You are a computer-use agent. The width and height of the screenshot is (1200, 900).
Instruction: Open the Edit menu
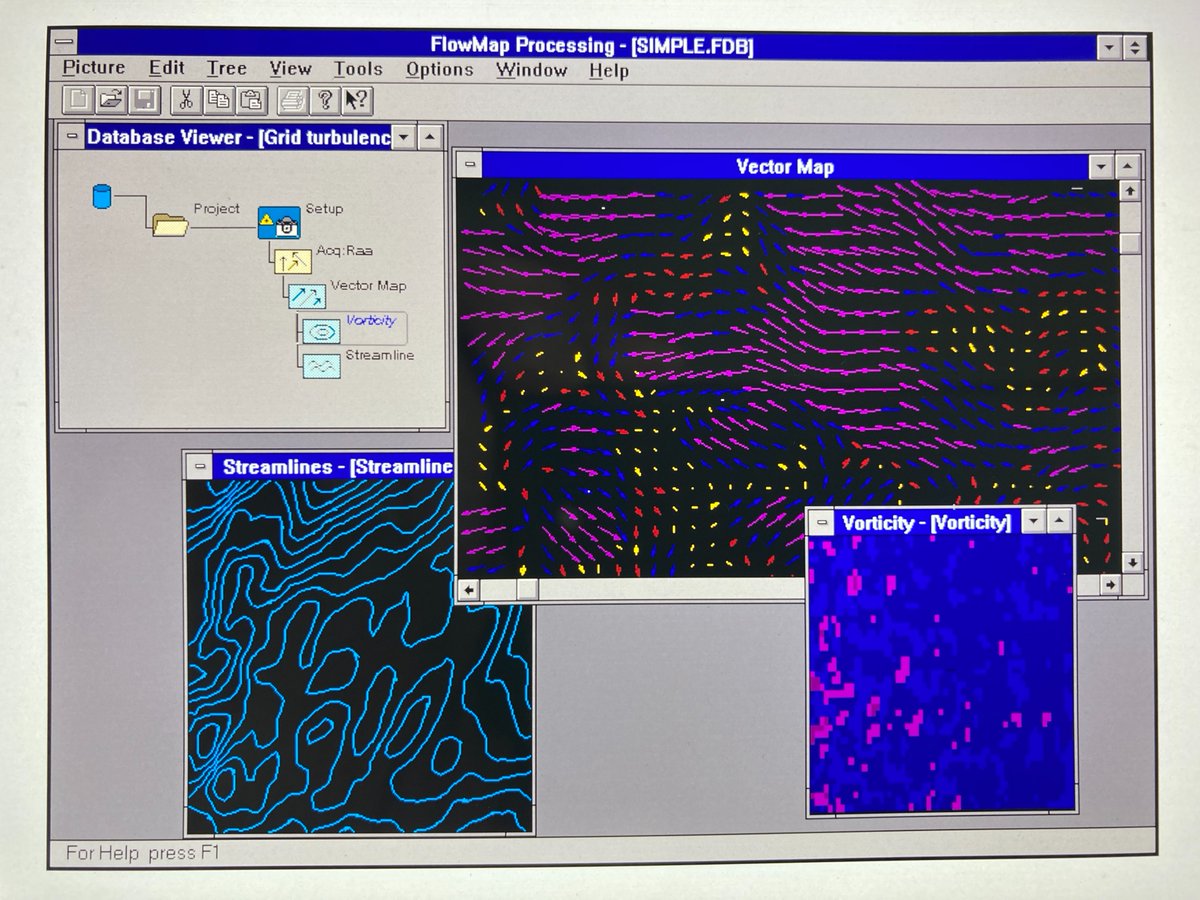(x=167, y=68)
